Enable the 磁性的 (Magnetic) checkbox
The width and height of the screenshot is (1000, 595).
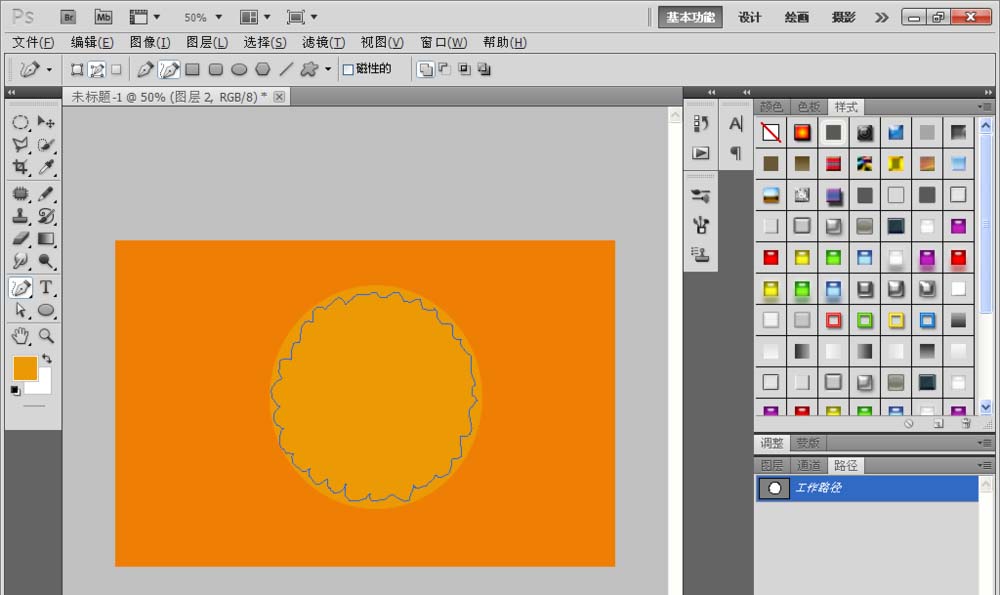pyautogui.click(x=348, y=69)
